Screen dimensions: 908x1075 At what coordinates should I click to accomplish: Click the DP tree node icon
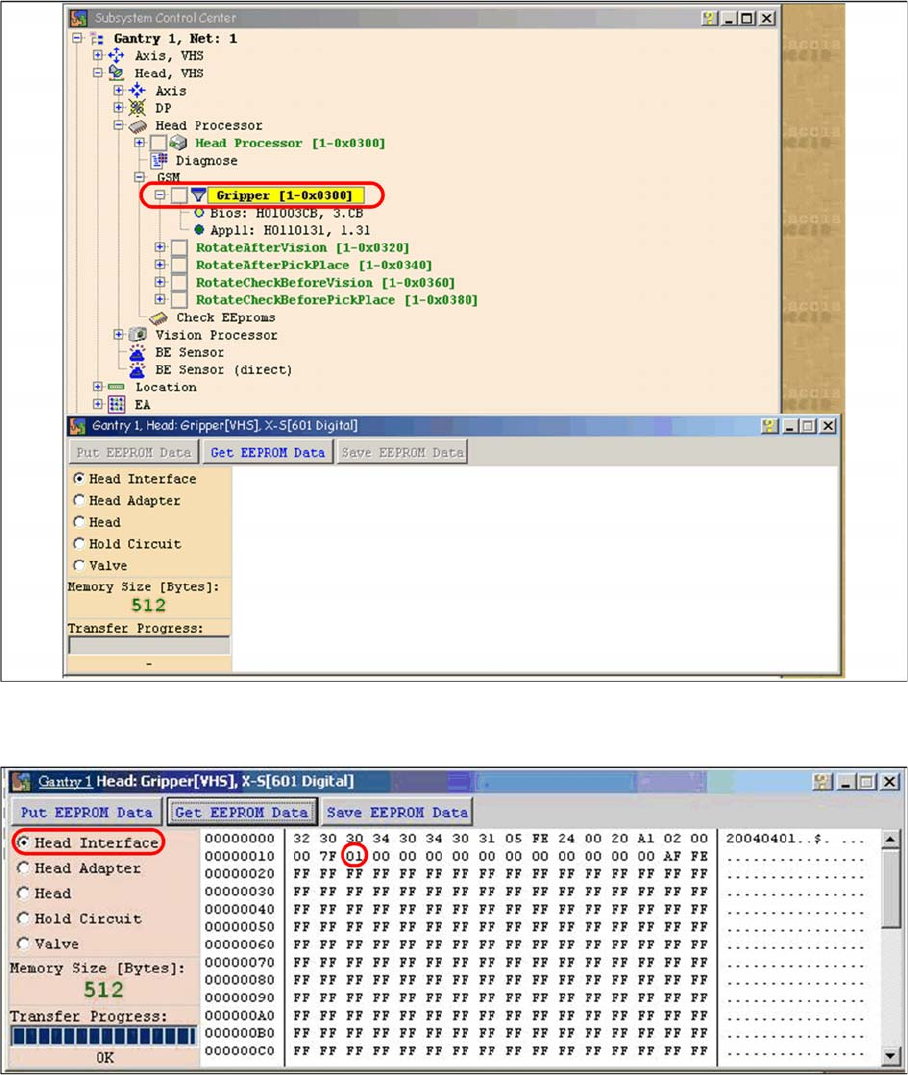coord(137,108)
